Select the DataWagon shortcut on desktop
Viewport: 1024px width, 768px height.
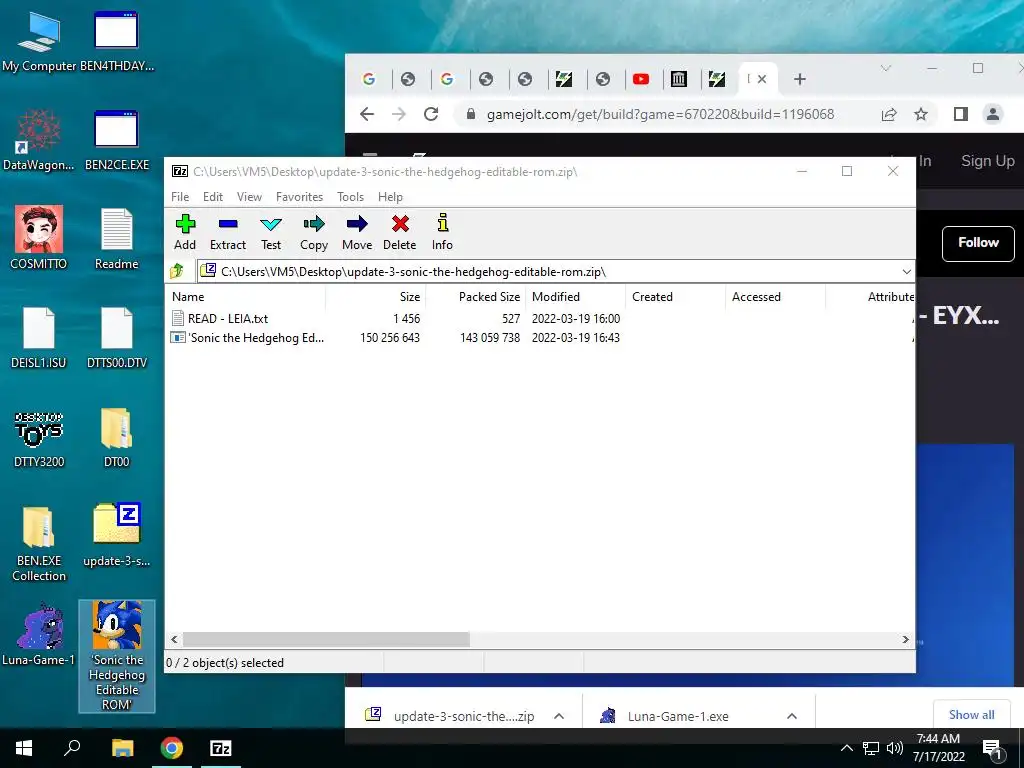tap(39, 140)
